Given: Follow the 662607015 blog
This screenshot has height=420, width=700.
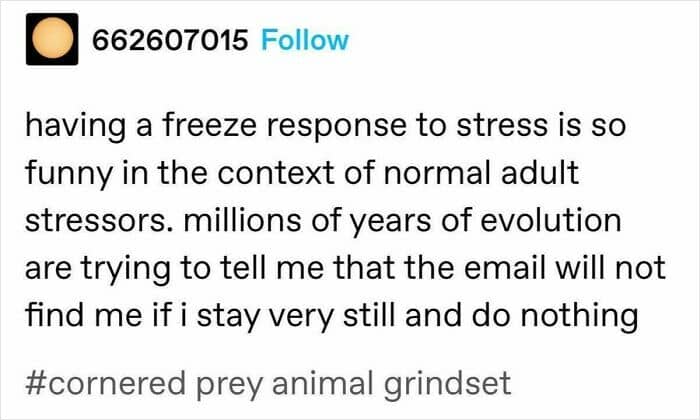Looking at the screenshot, I should (304, 41).
